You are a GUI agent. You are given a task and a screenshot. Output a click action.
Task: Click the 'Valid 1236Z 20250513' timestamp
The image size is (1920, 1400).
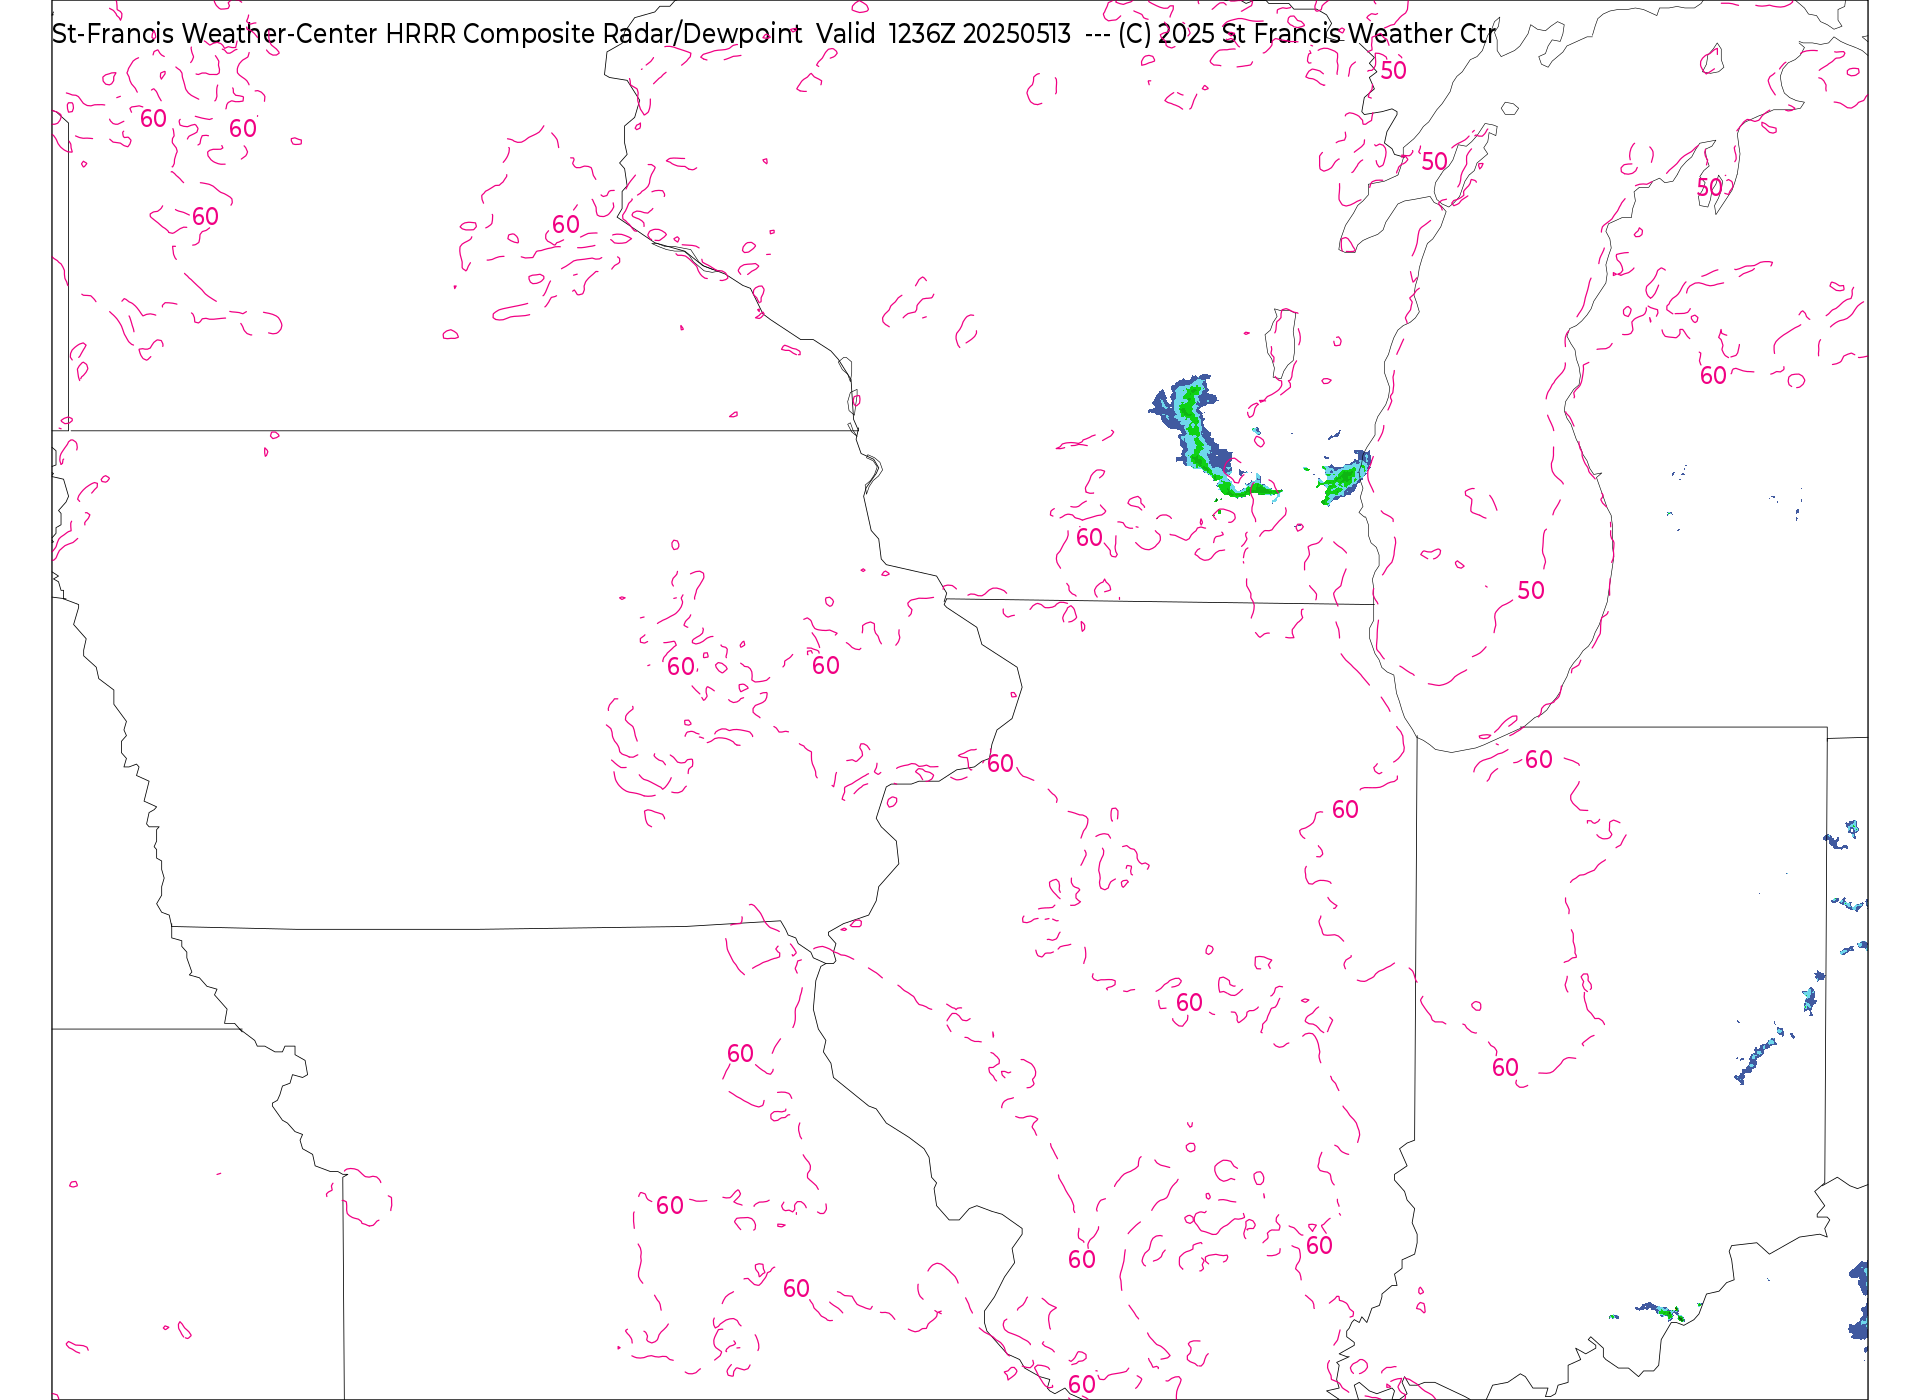[943, 34]
